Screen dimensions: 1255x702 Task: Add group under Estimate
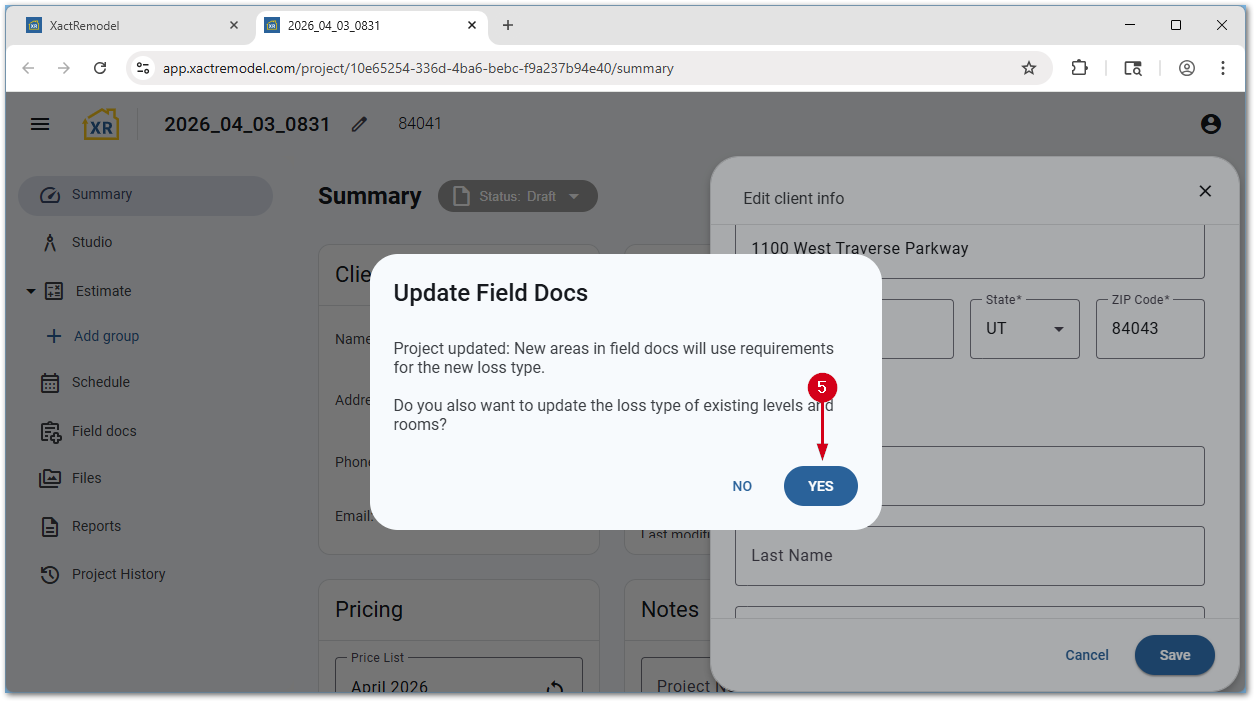coord(106,336)
